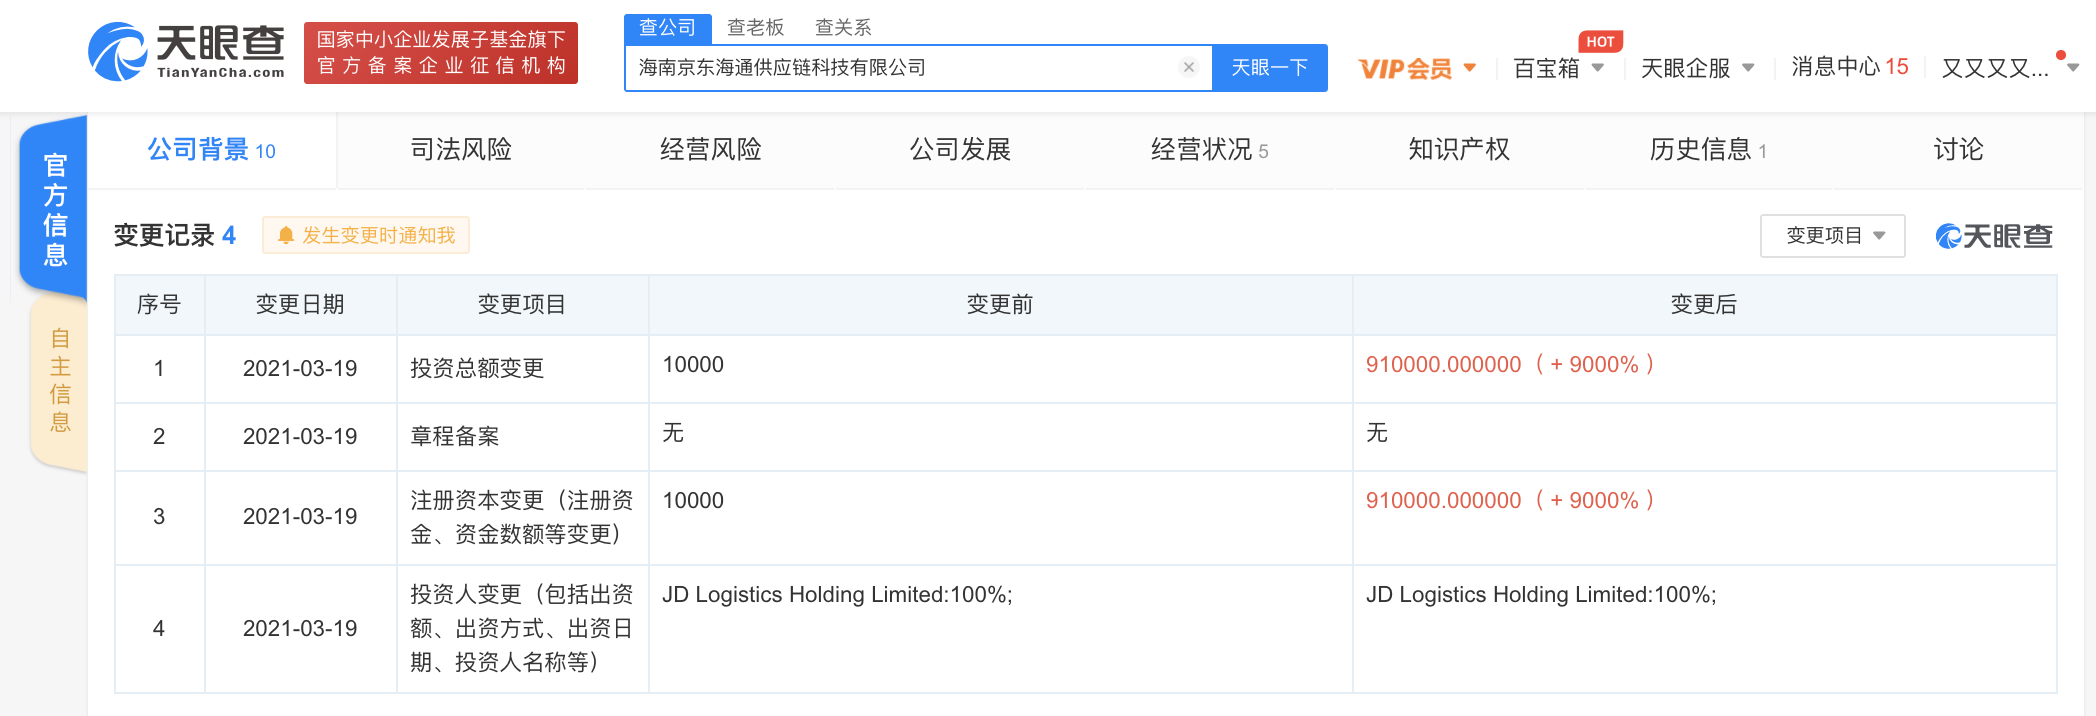This screenshot has width=2096, height=716.
Task: Click the HOT badge above 百宝箱
Action: [x=1600, y=41]
